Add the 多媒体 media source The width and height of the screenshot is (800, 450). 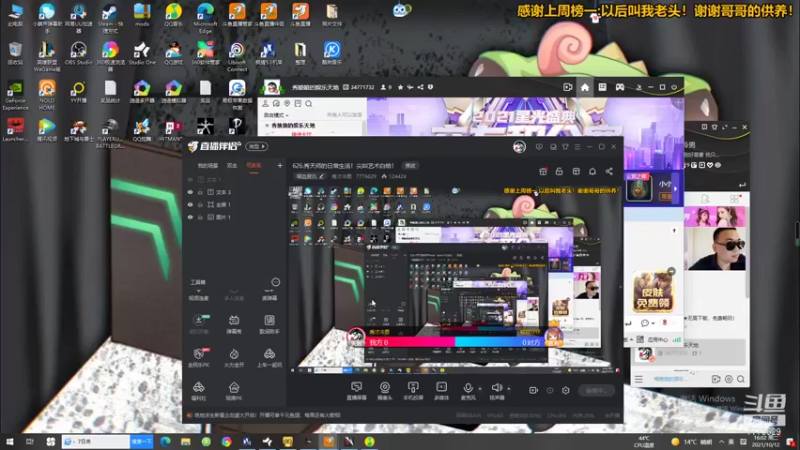point(441,391)
